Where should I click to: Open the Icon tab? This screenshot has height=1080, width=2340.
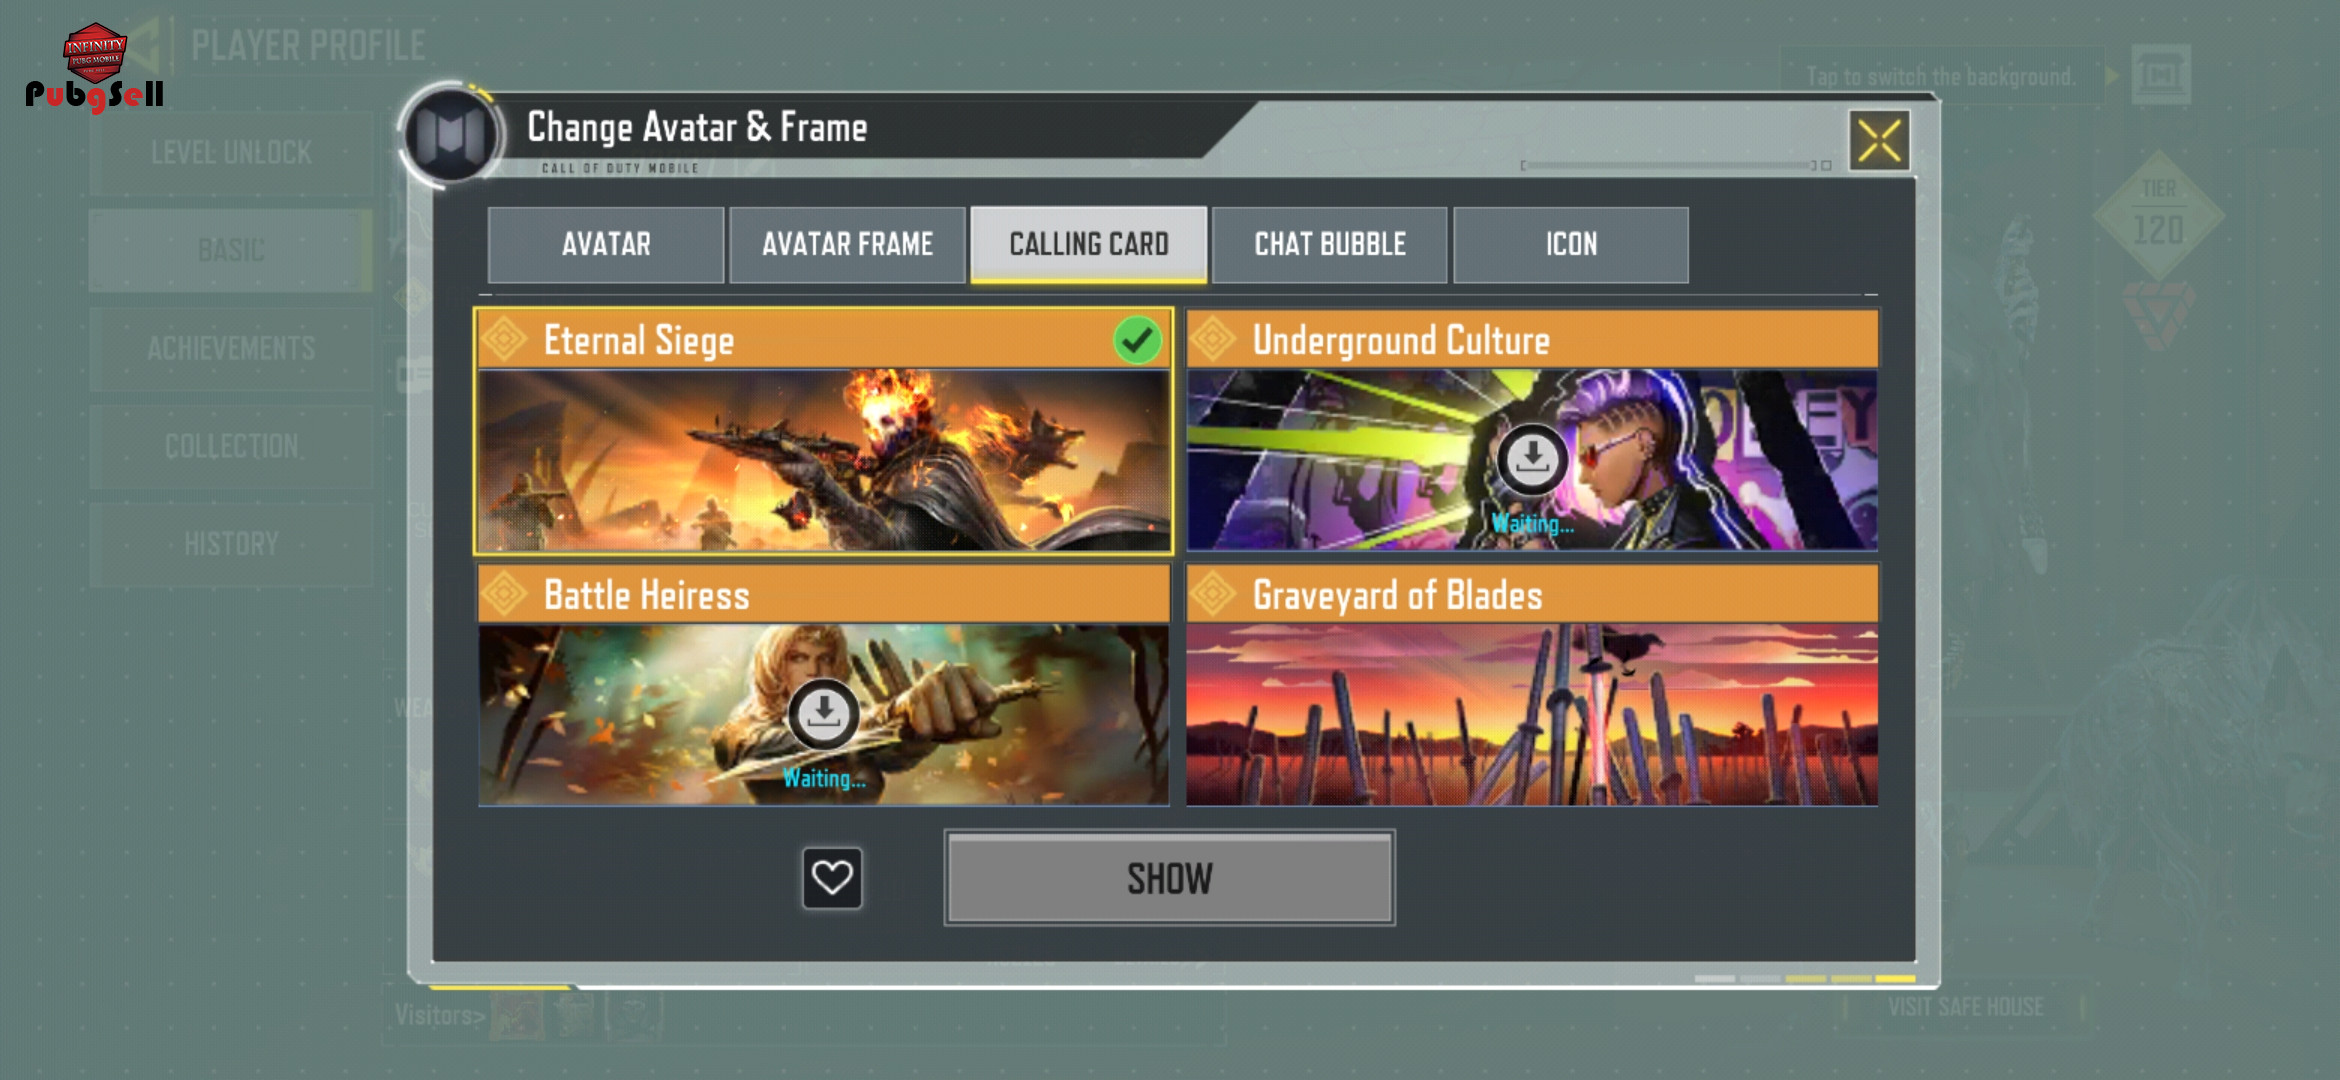point(1571,245)
